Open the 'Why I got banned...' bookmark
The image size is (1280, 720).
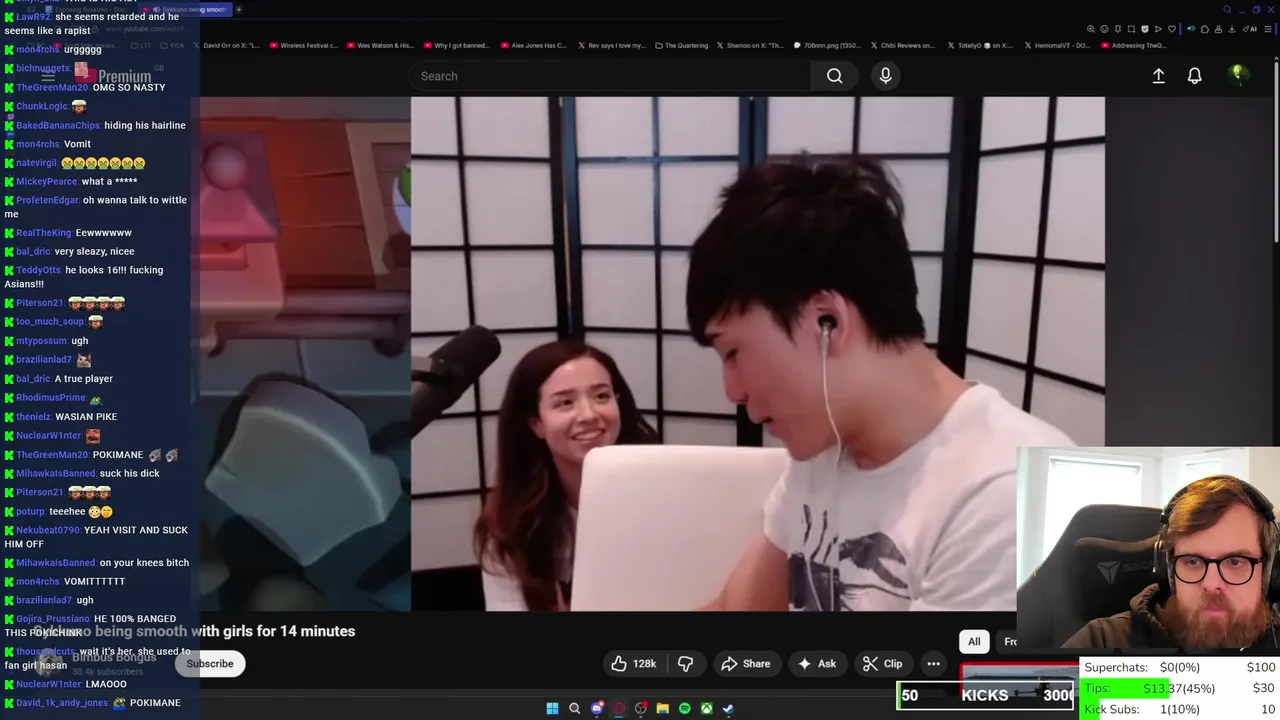[x=458, y=45]
